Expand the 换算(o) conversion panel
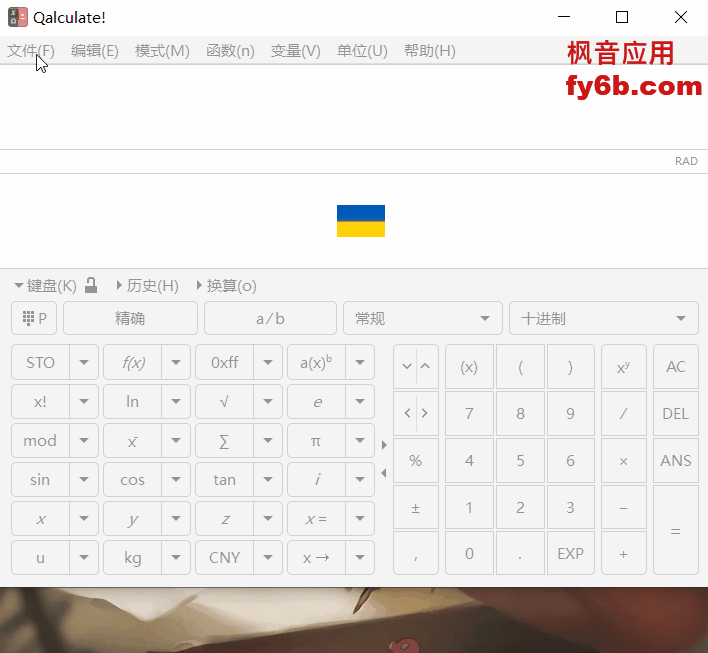Image resolution: width=708 pixels, height=653 pixels. tap(227, 285)
